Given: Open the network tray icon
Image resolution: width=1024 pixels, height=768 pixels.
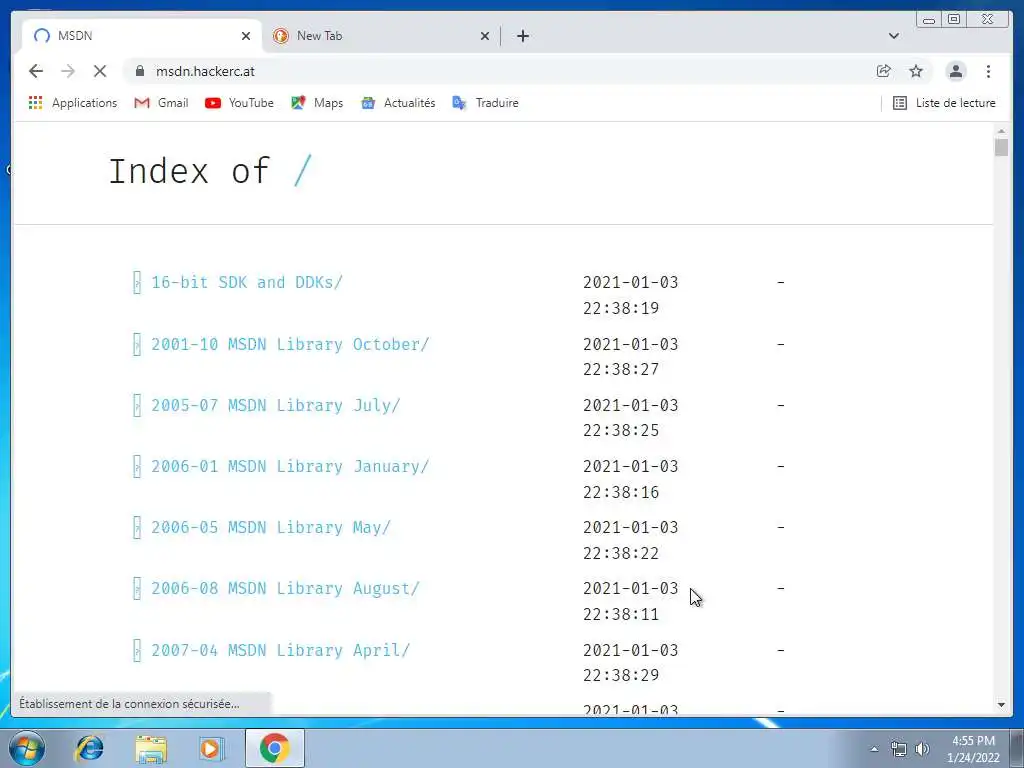Looking at the screenshot, I should coord(899,749).
